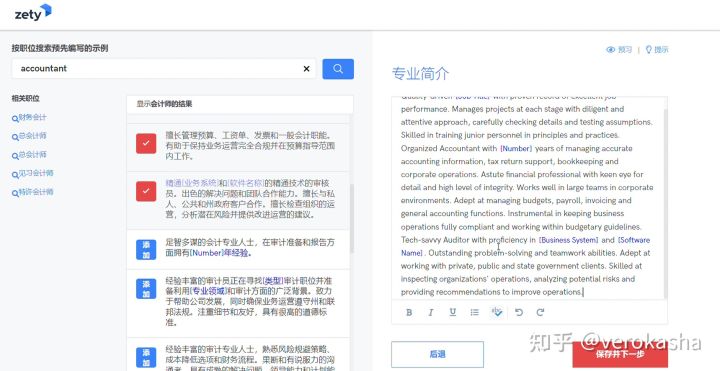Click the [类型] placeholder in results

click(273, 281)
